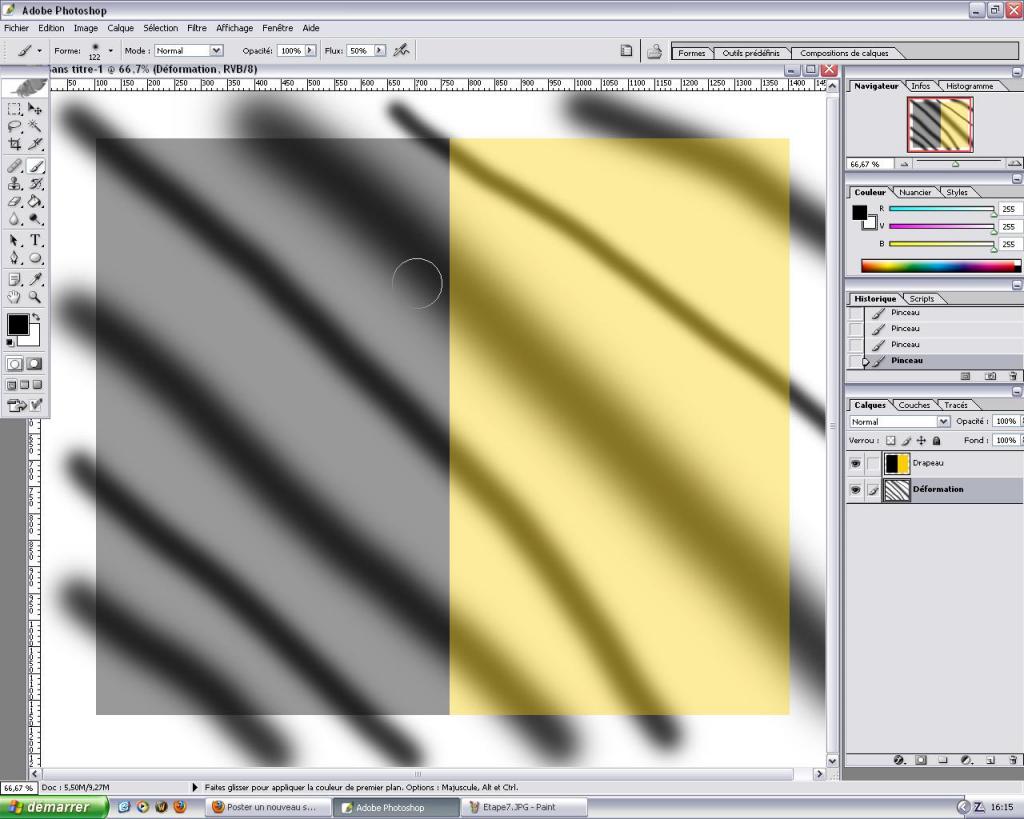This screenshot has height=819, width=1024.
Task: Click the démarrer Start button
Action: (54, 807)
